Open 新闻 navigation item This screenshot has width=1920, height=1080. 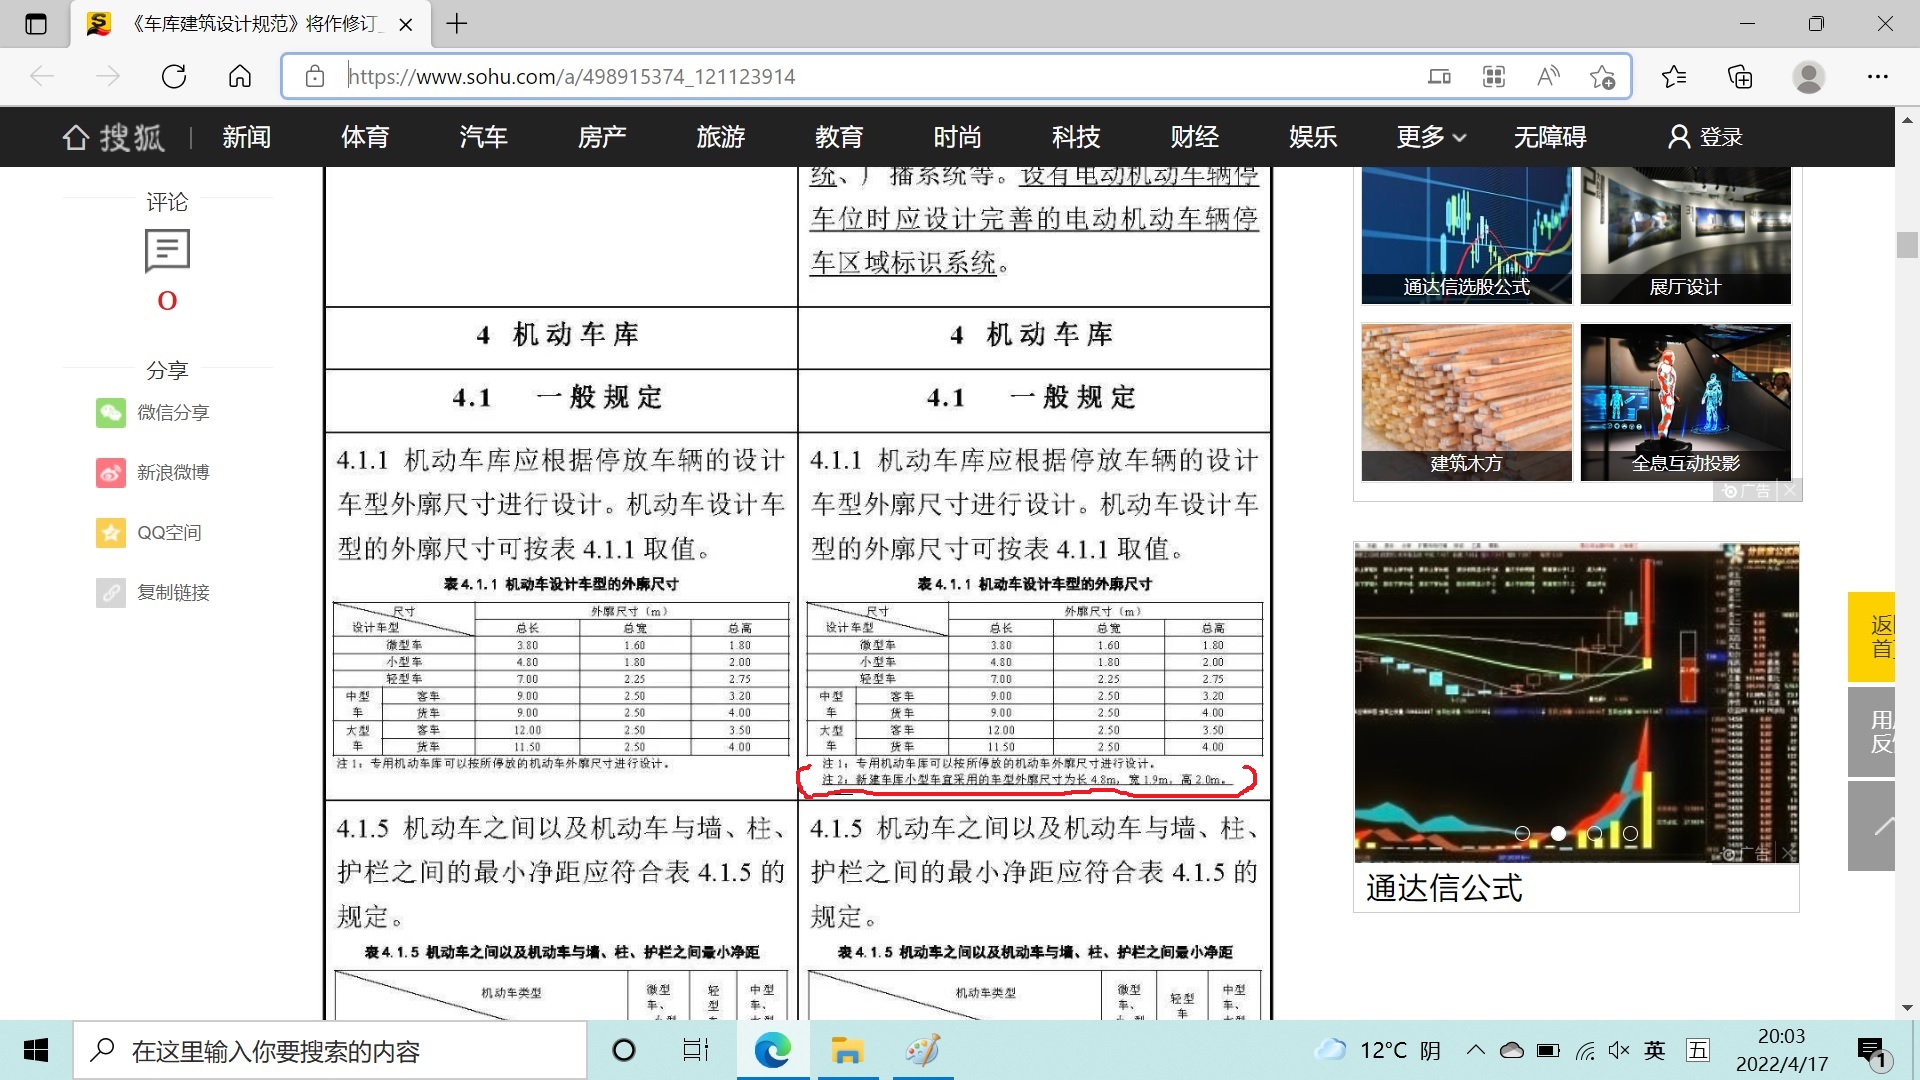tap(246, 137)
